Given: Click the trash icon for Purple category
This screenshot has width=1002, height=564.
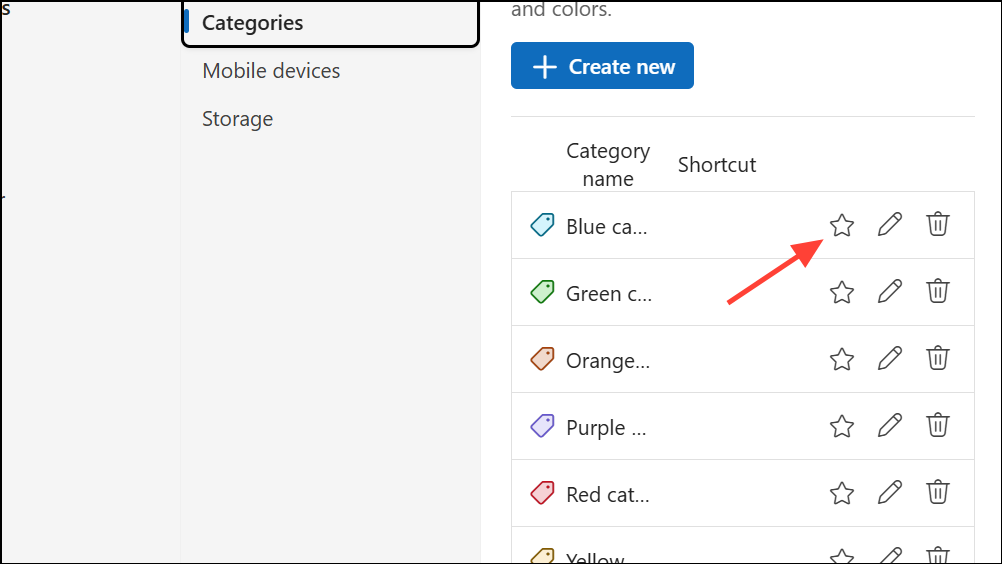Looking at the screenshot, I should click(937, 426).
